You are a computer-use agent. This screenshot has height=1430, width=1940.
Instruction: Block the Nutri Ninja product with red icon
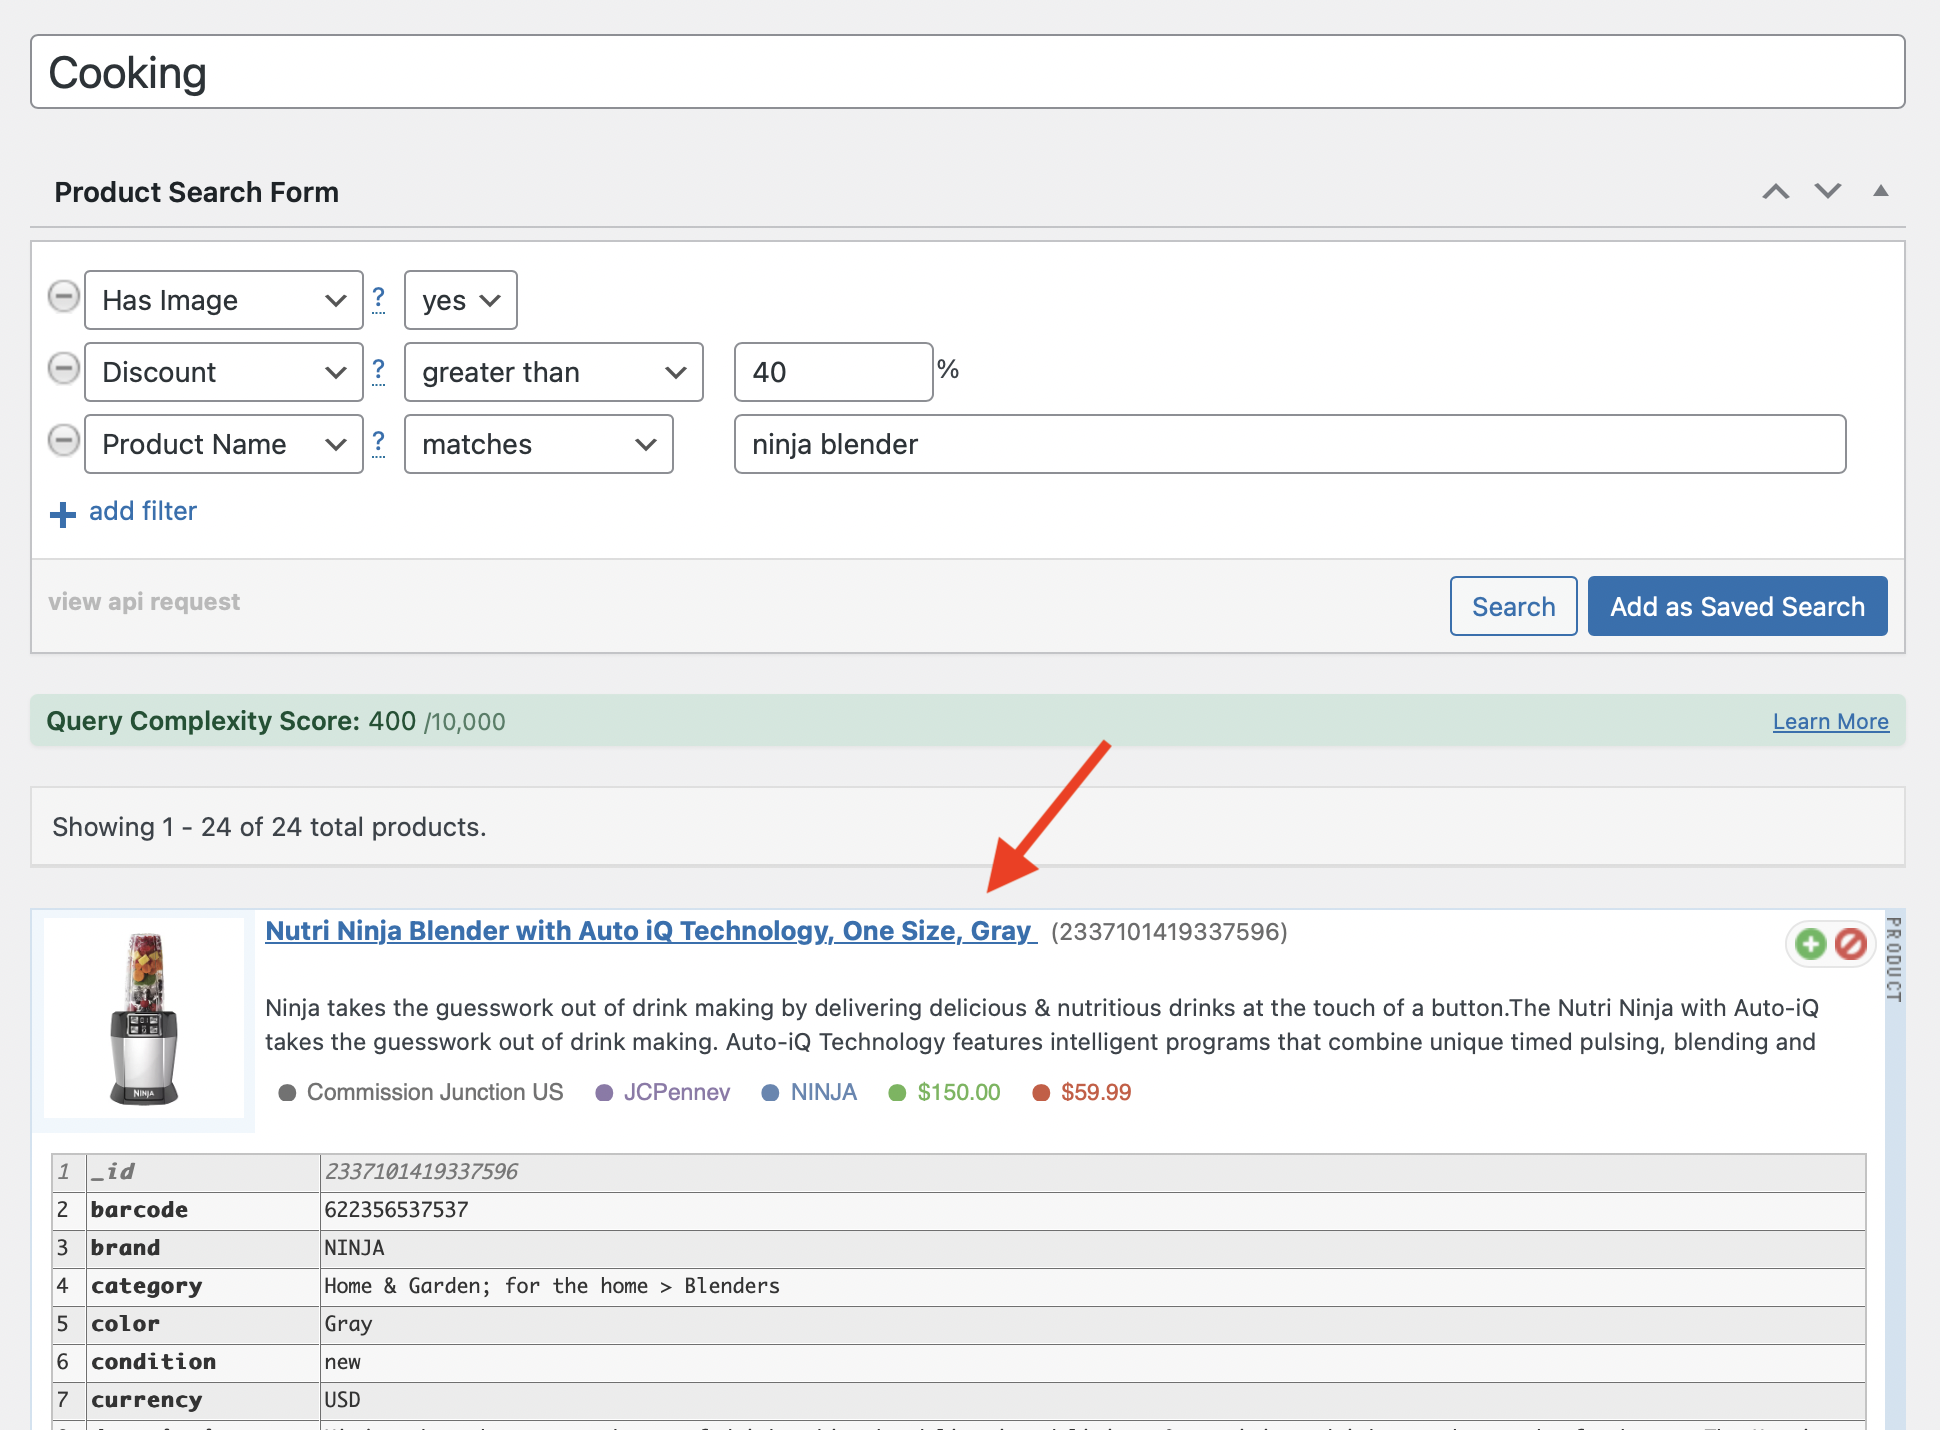(1851, 944)
